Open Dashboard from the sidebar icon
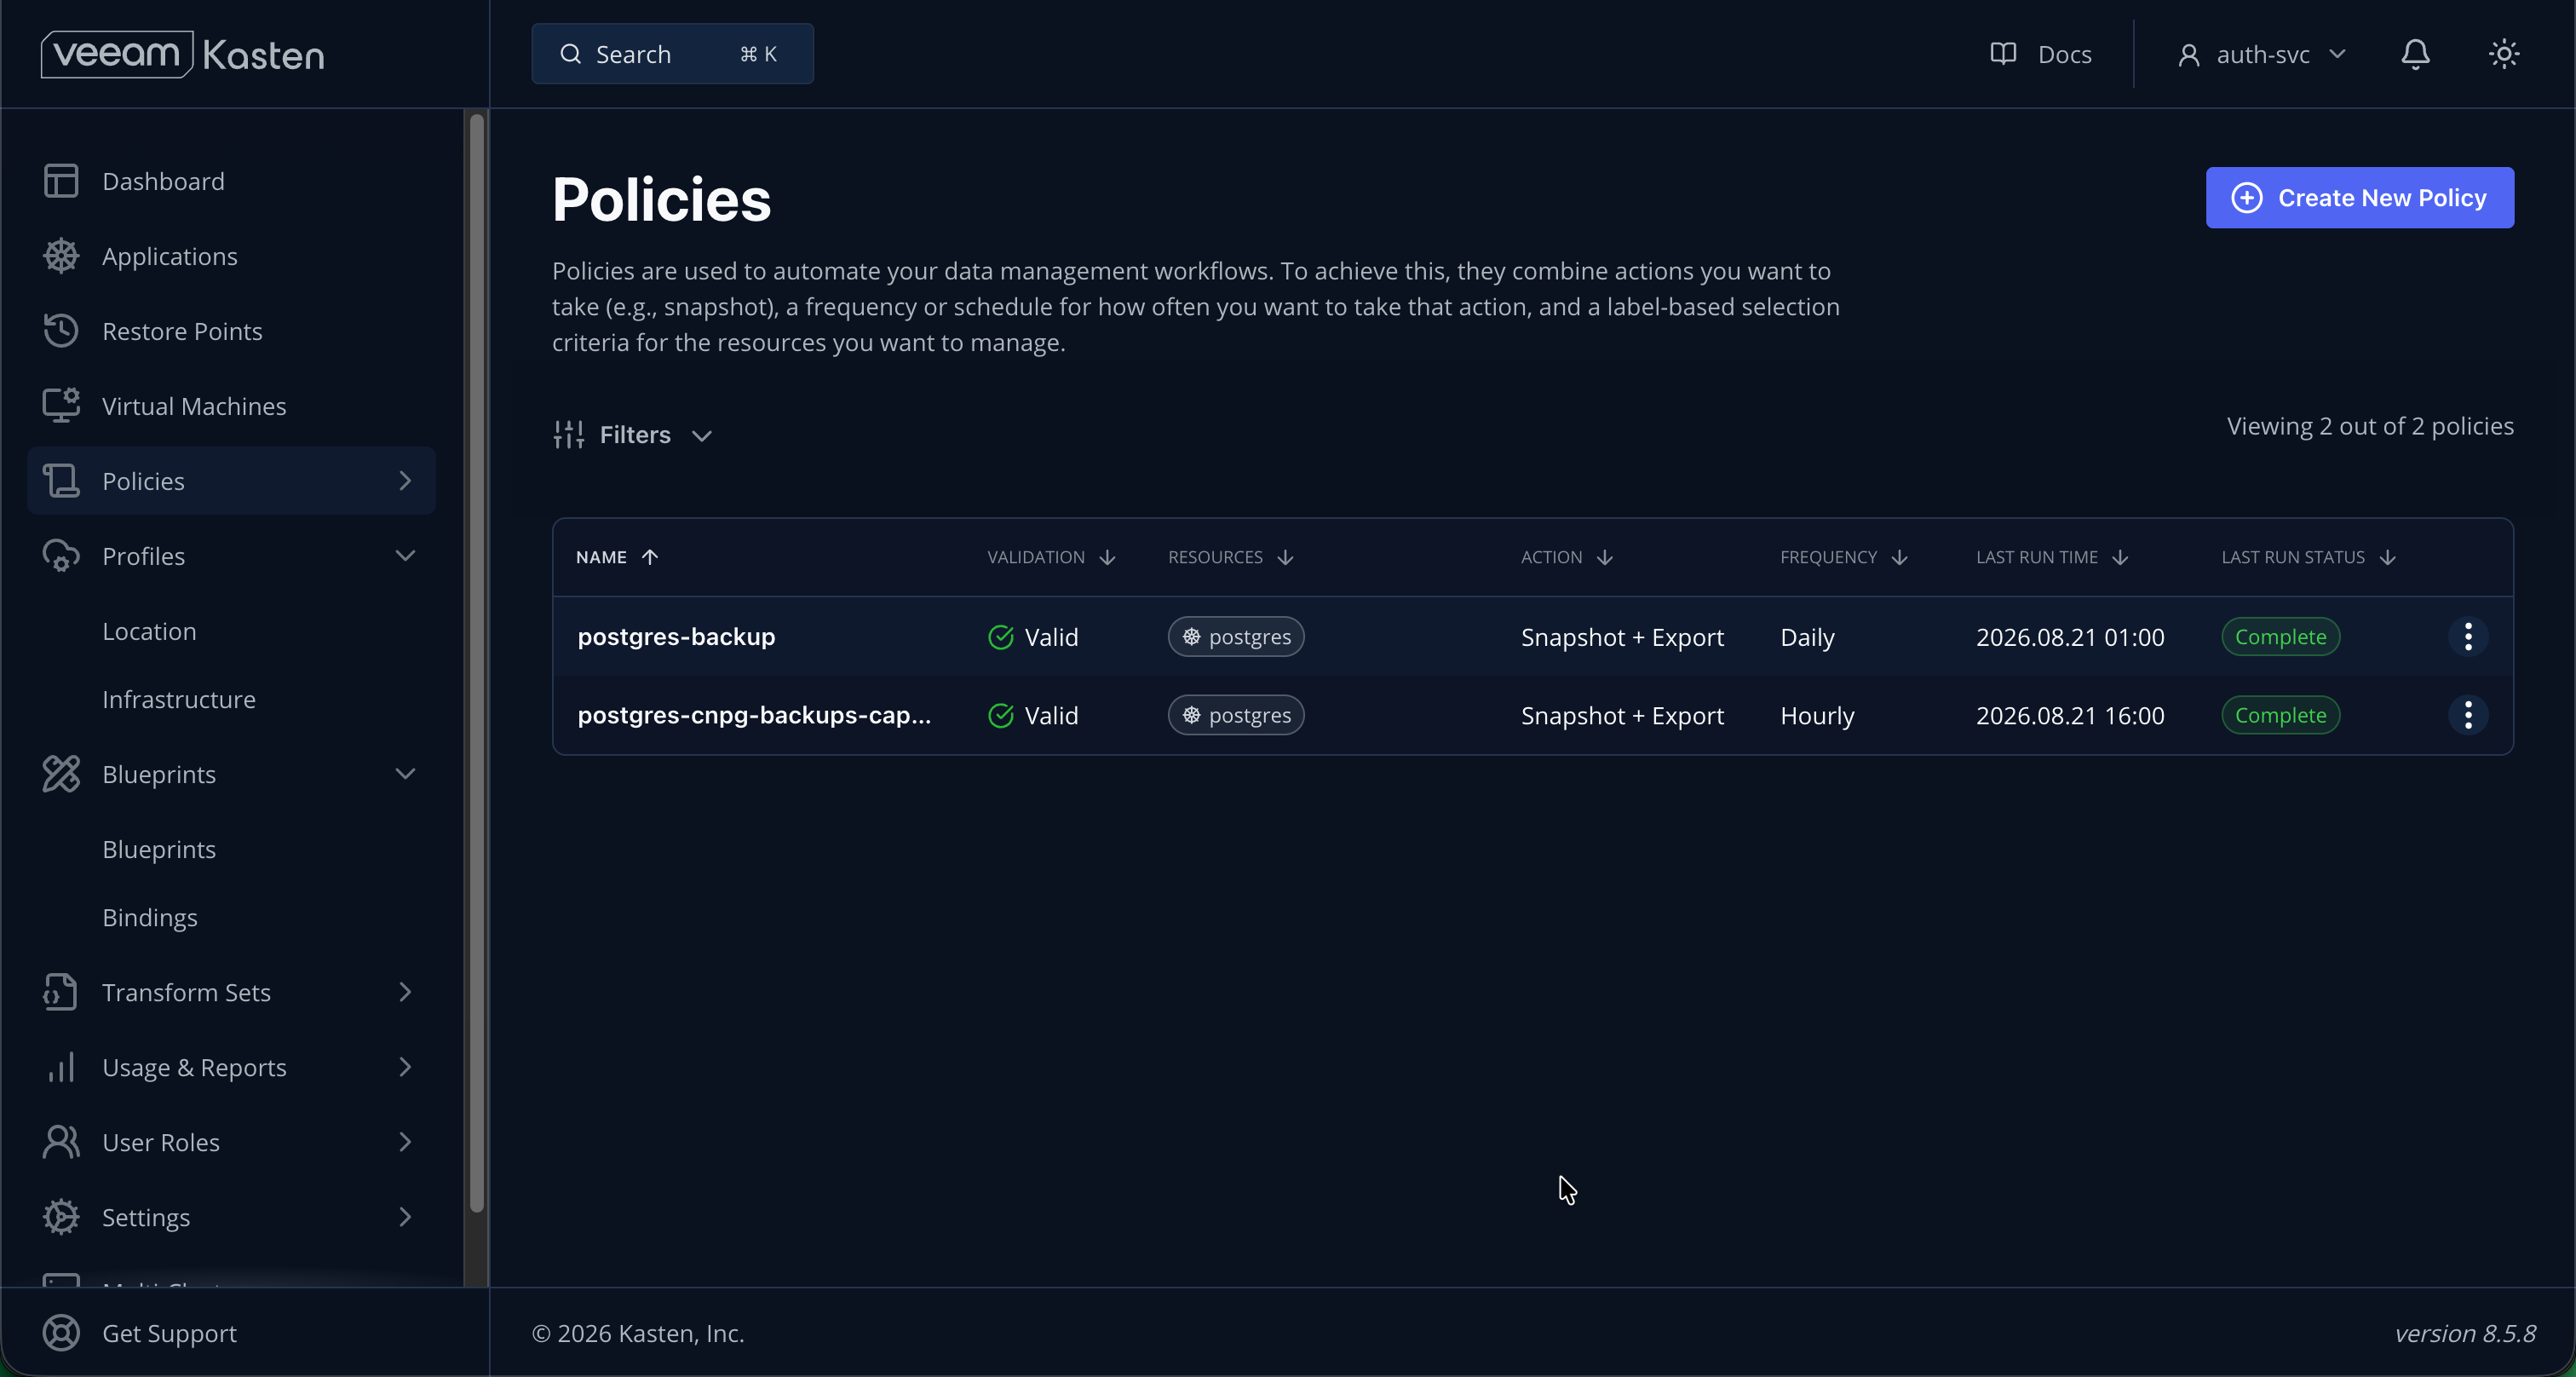 point(61,181)
